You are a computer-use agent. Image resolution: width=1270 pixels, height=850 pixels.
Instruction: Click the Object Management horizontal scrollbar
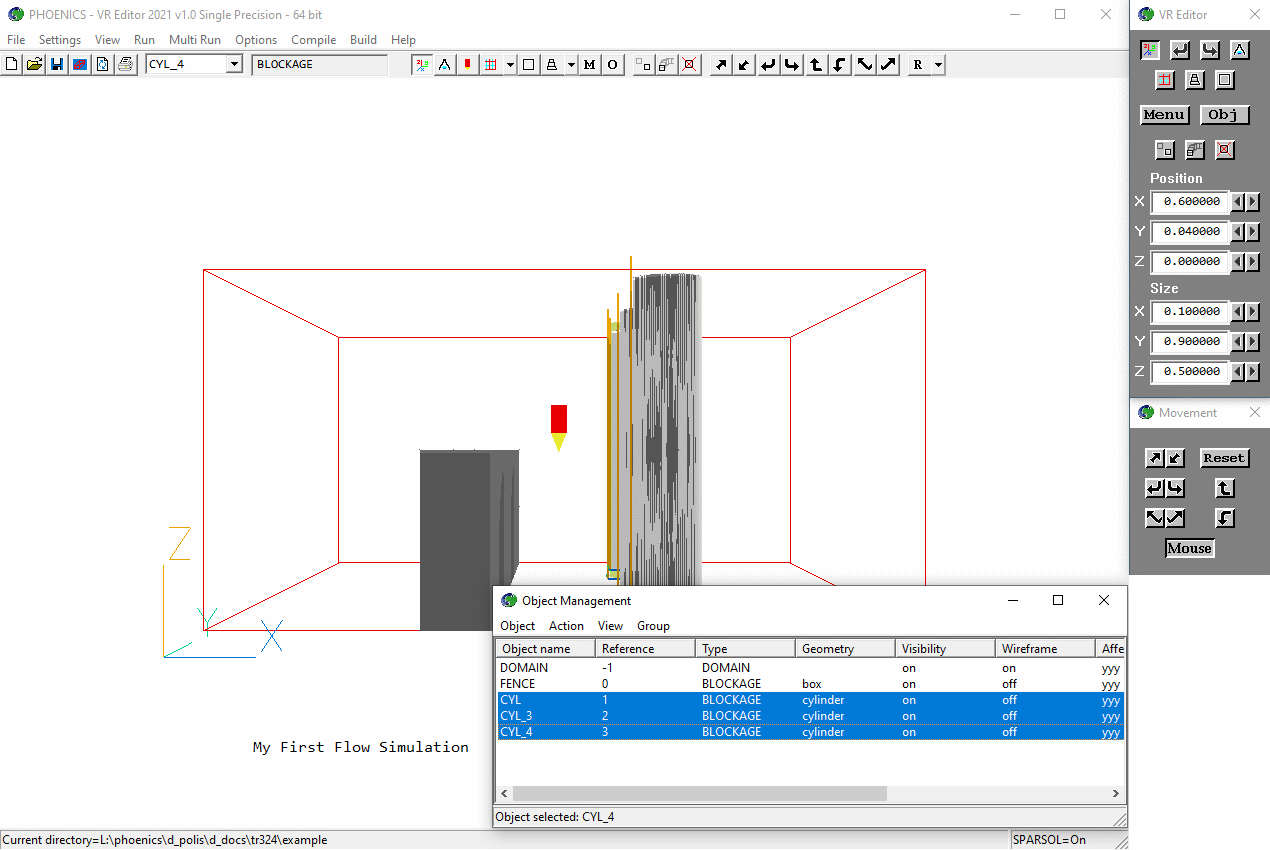click(x=700, y=794)
